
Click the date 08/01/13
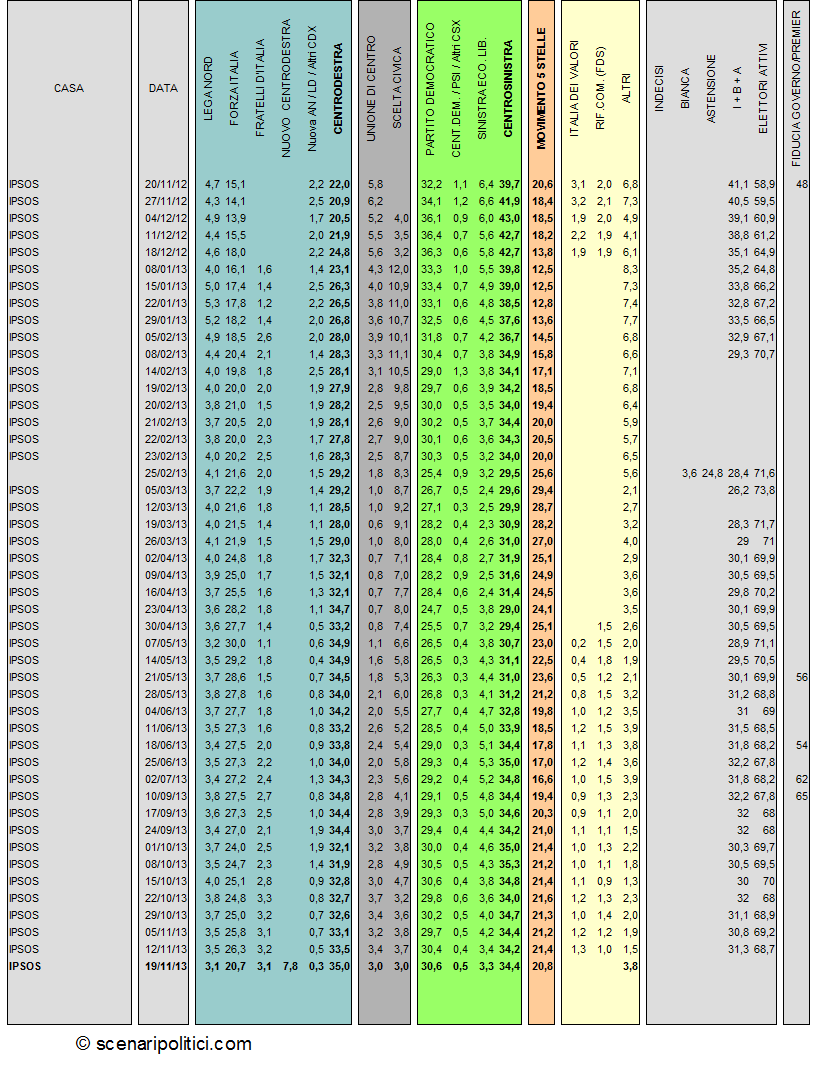click(x=166, y=269)
